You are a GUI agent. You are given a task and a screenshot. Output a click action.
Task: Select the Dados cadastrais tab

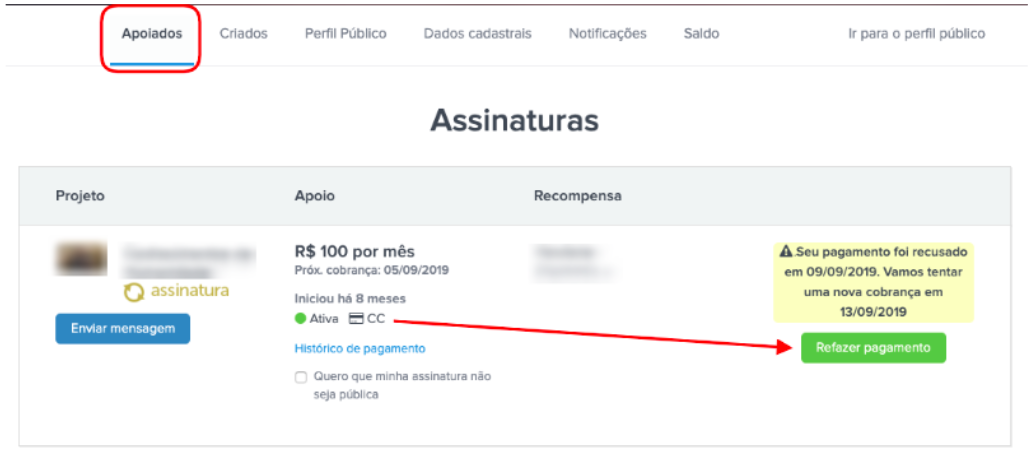coord(478,34)
